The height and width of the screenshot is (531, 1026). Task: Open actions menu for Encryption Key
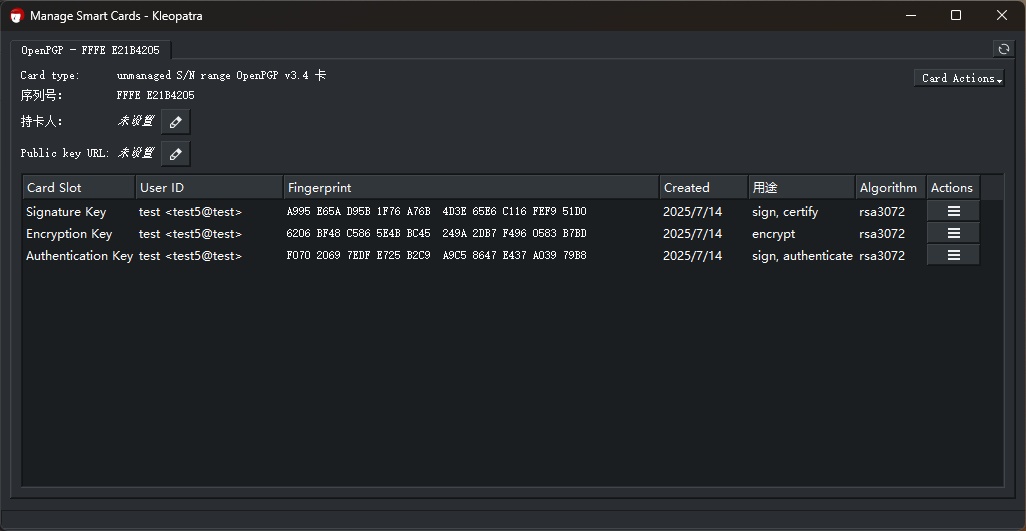(953, 234)
